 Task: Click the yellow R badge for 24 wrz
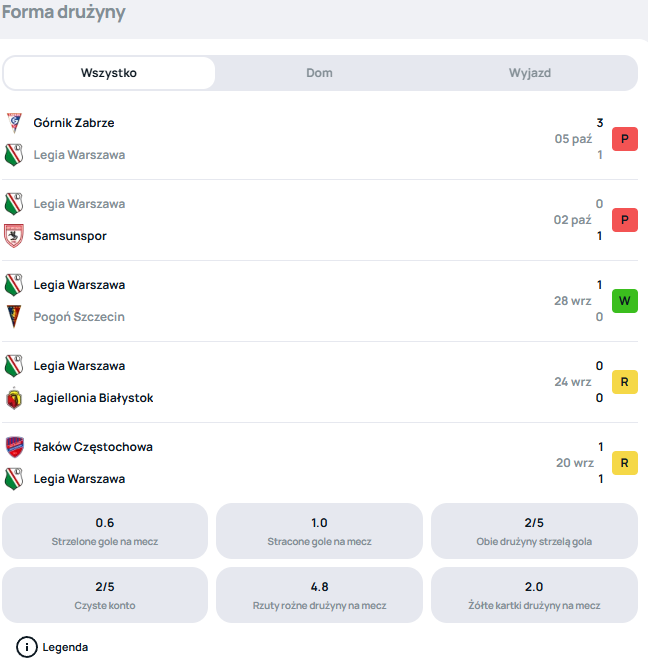coord(624,382)
